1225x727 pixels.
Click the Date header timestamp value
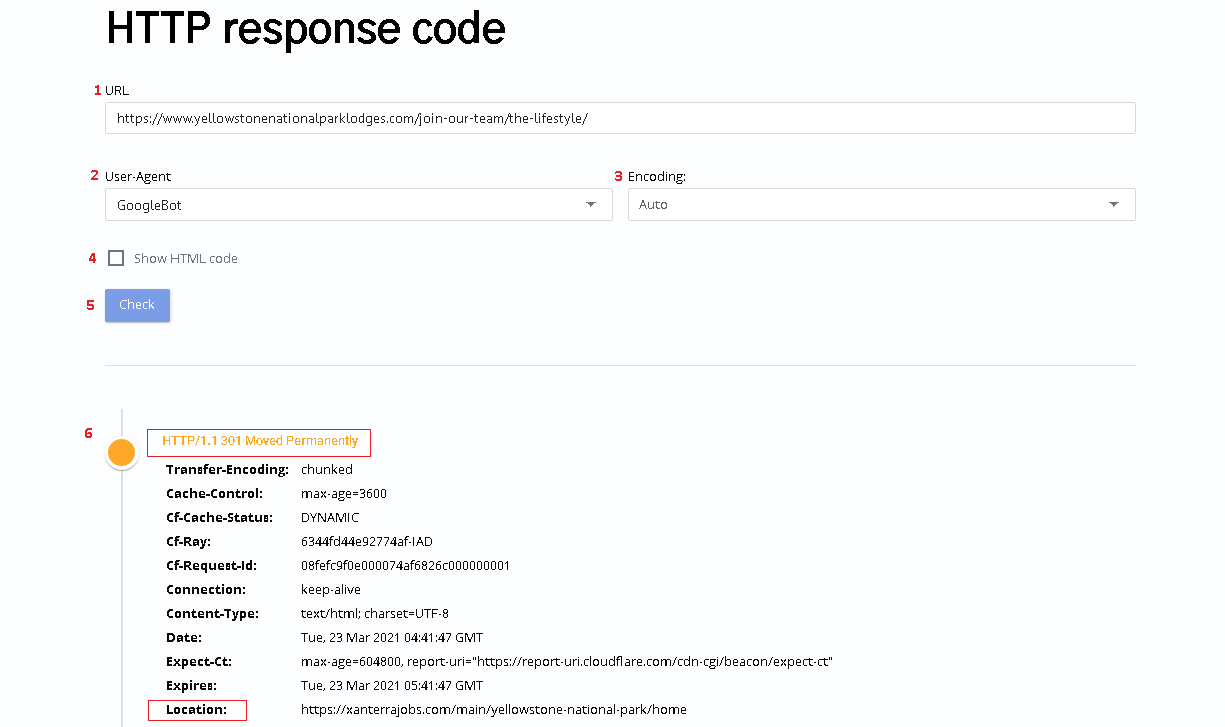coord(391,638)
